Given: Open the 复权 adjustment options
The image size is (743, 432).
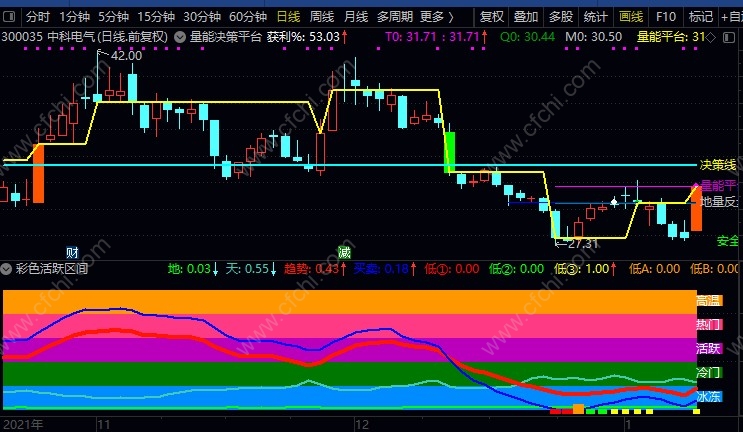Looking at the screenshot, I should point(491,18).
